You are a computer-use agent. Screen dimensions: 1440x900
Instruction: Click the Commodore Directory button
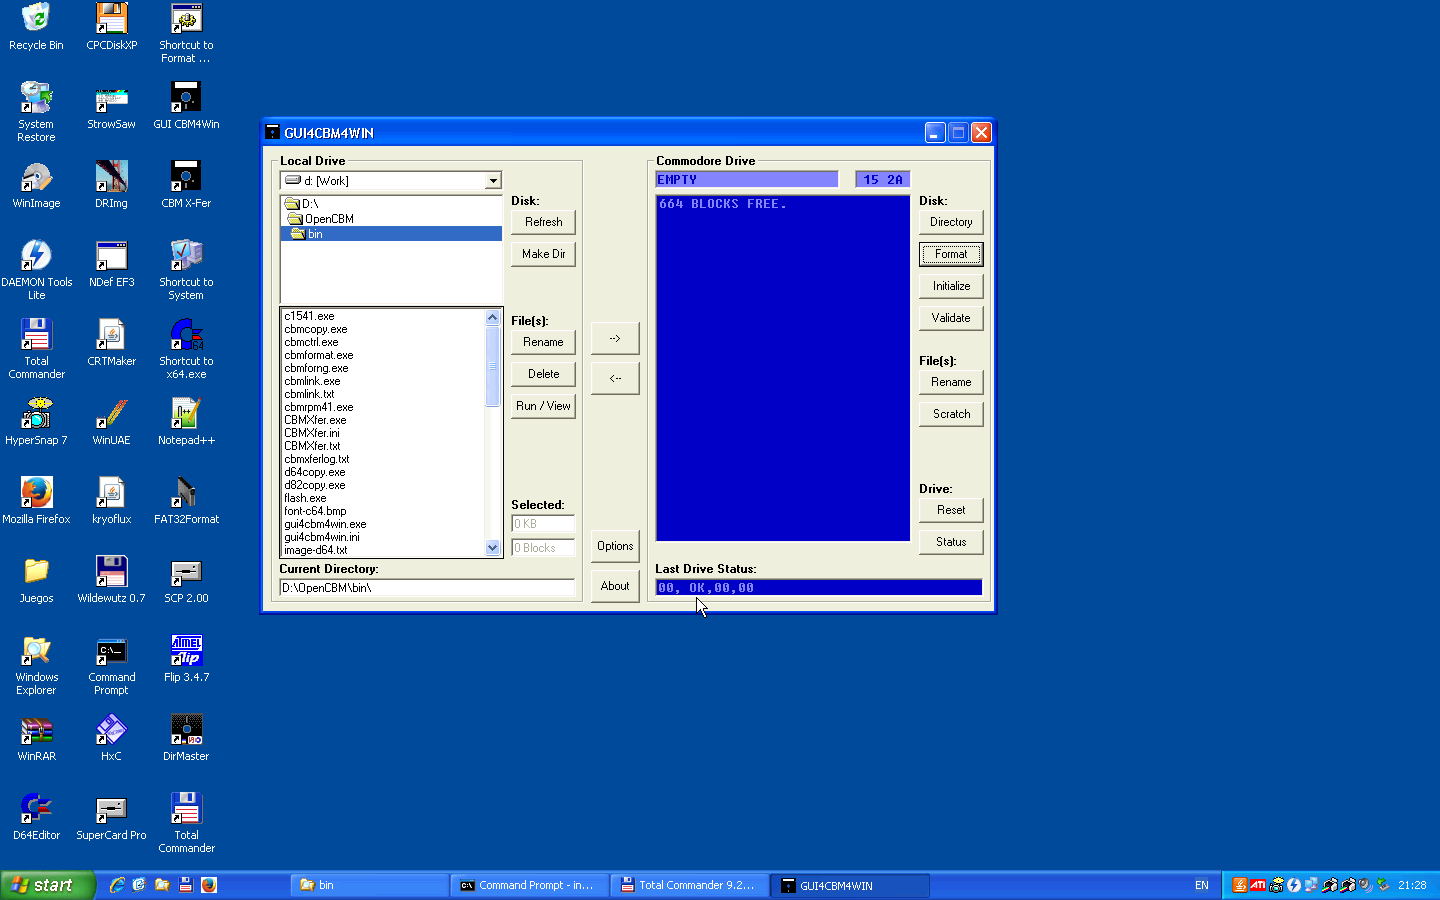pos(951,222)
